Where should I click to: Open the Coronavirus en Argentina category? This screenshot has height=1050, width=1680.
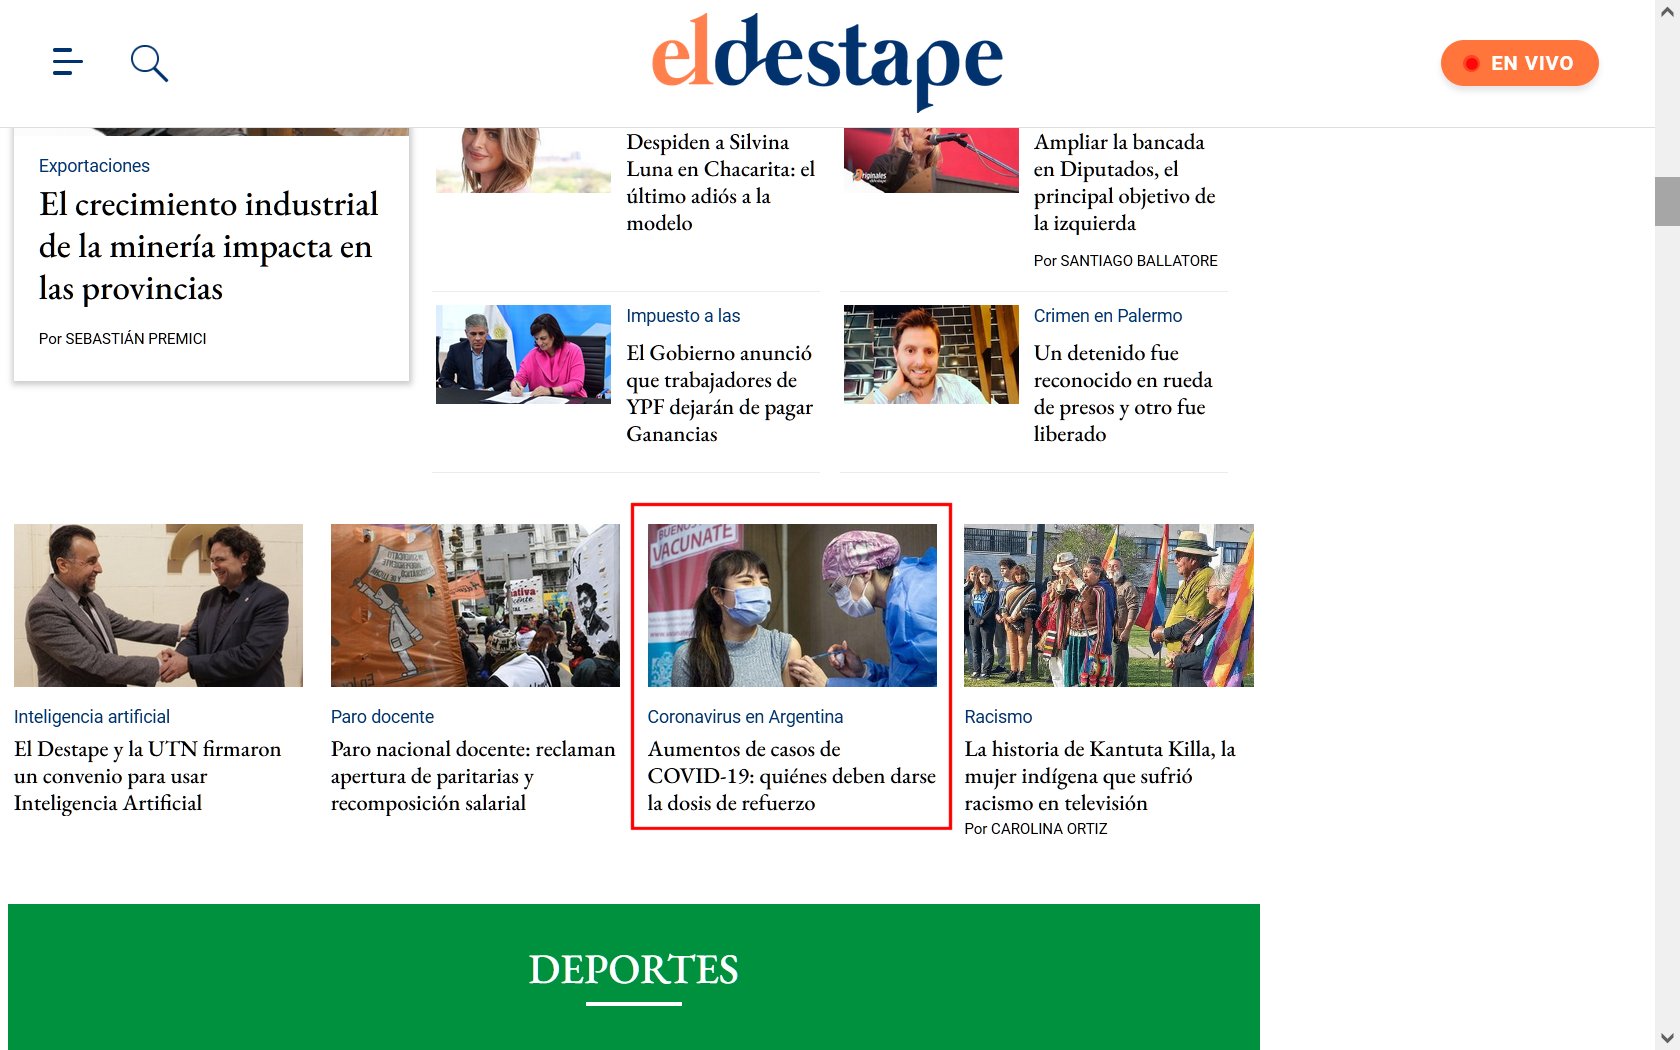click(745, 717)
